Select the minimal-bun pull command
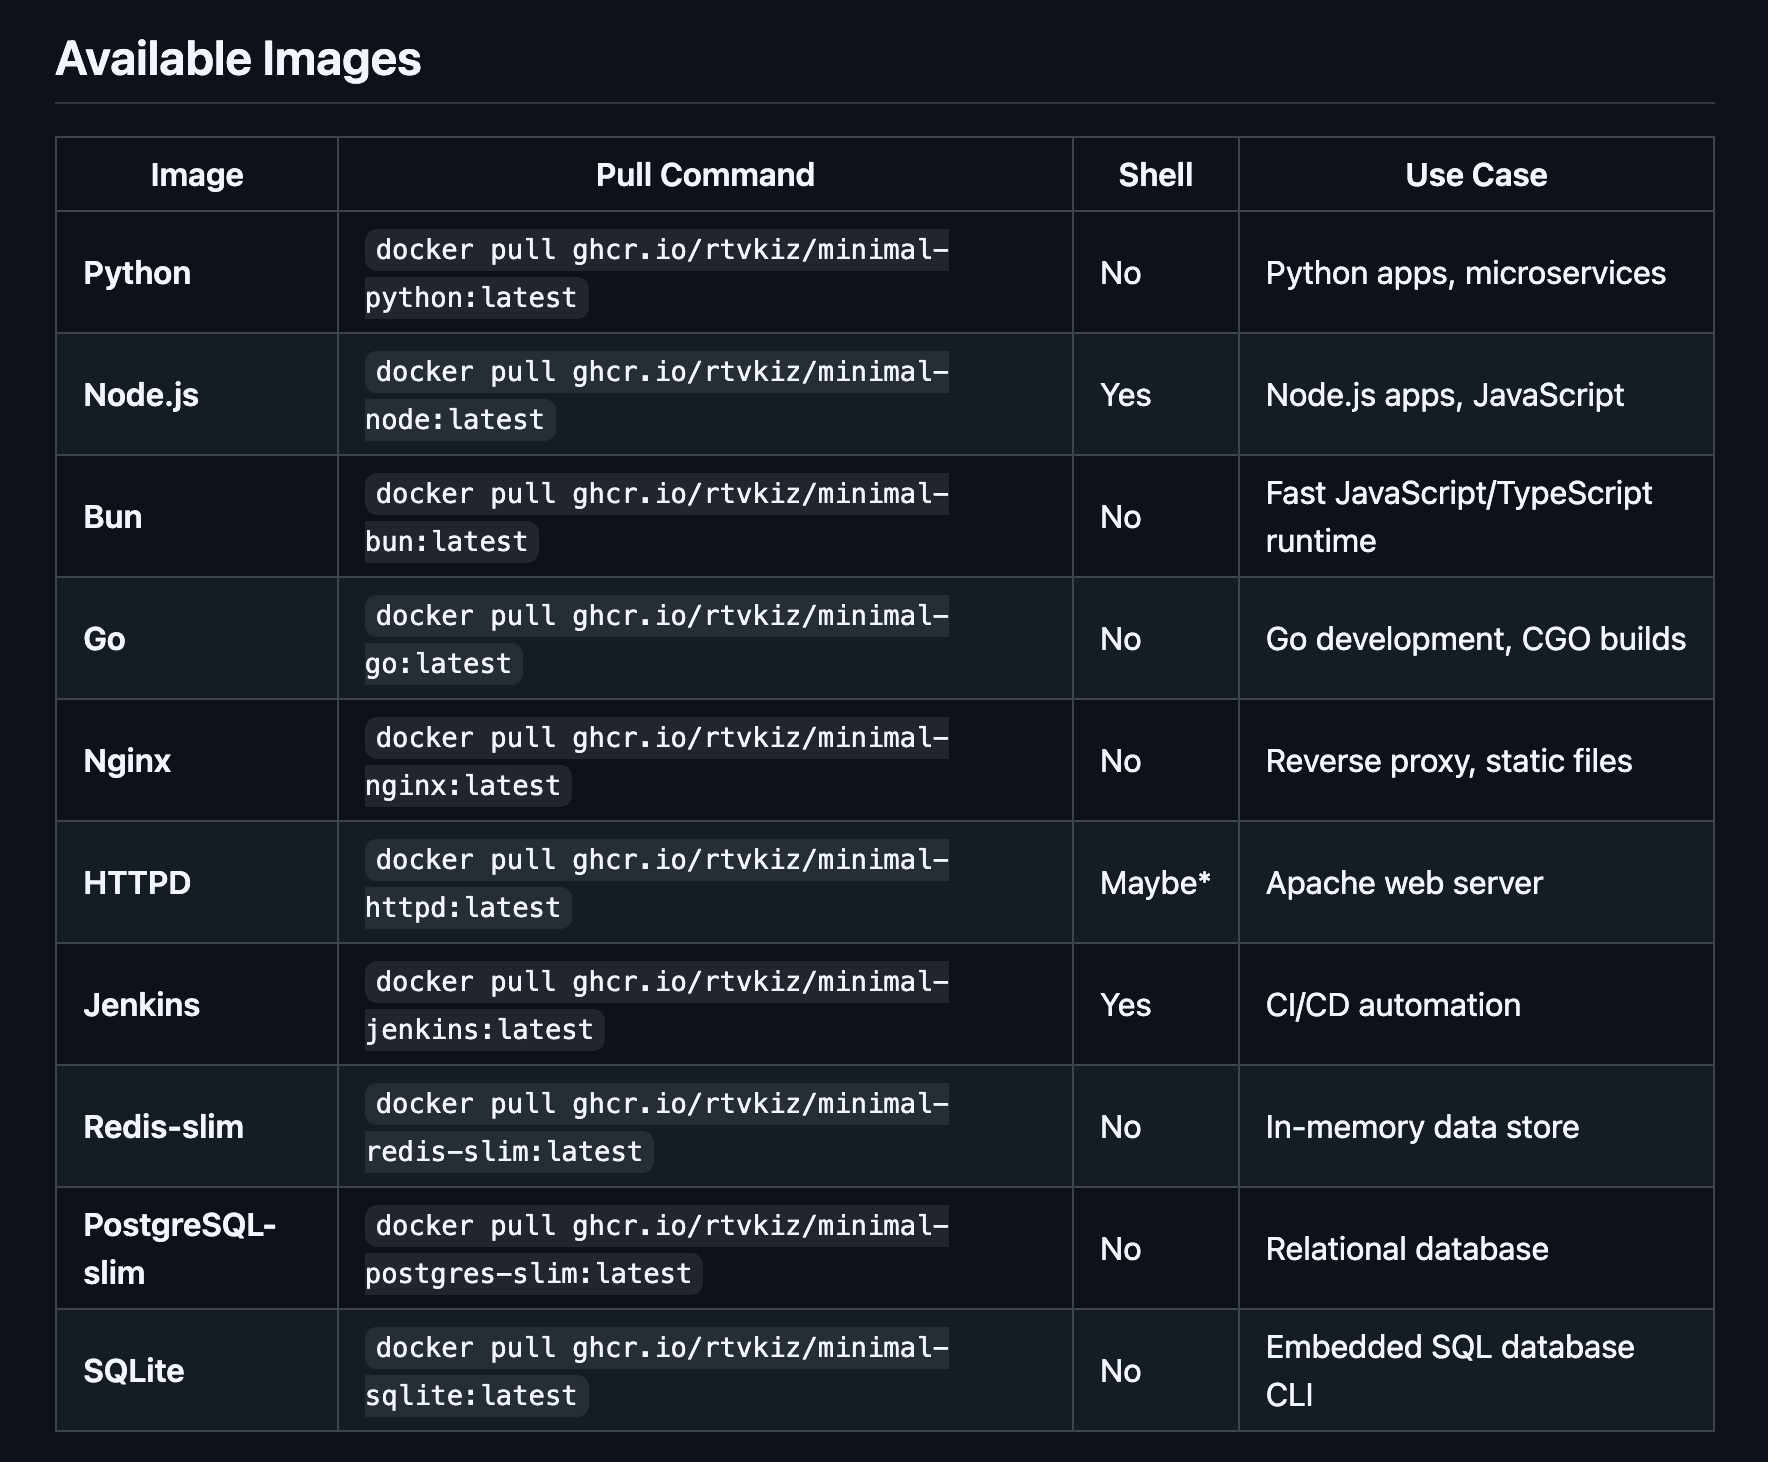This screenshot has width=1768, height=1462. pos(656,495)
